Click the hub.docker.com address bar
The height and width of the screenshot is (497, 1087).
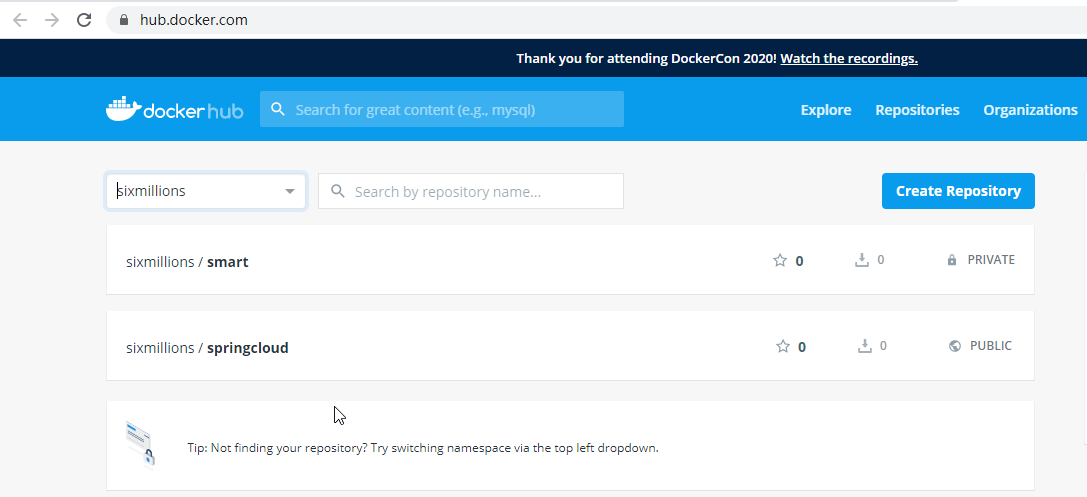click(596, 20)
